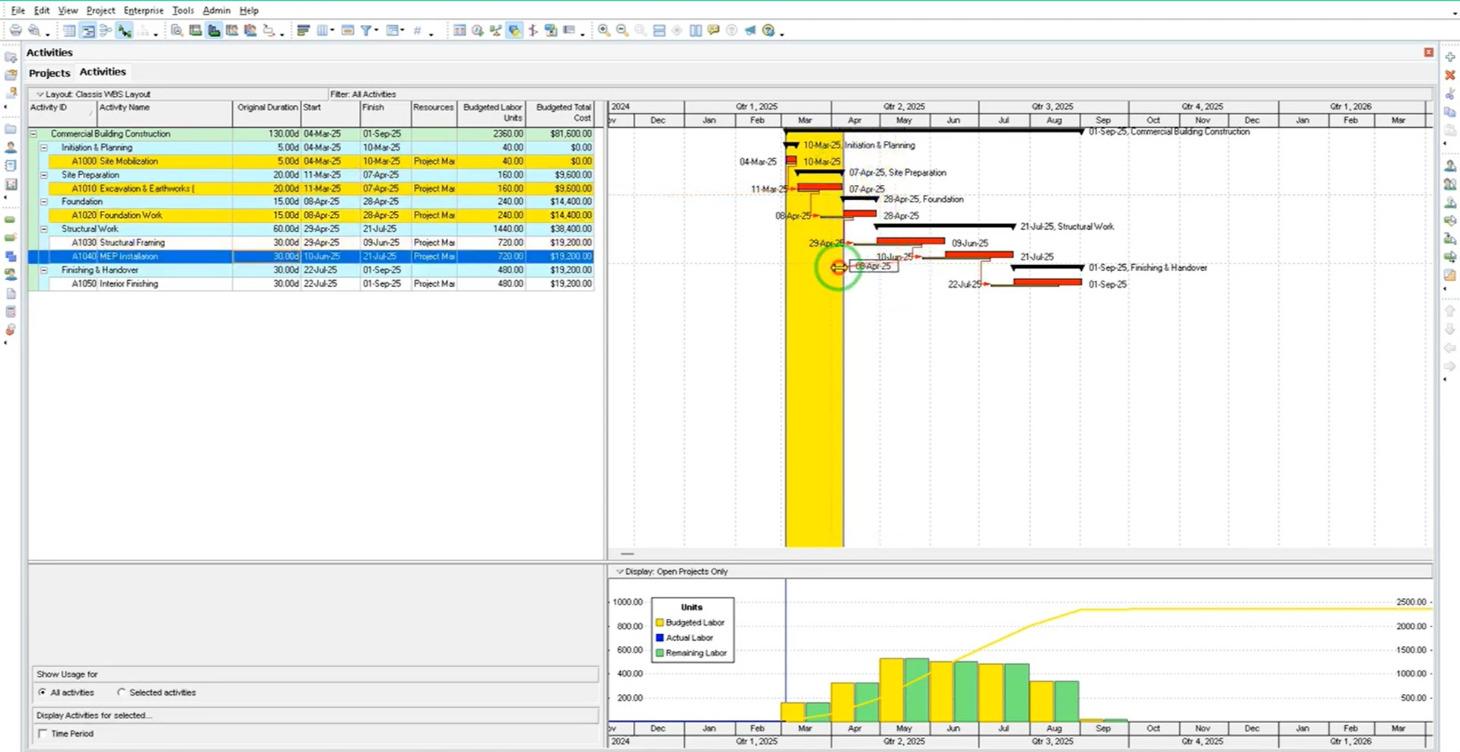Click the Zoom Out magnifier icon

pos(622,31)
